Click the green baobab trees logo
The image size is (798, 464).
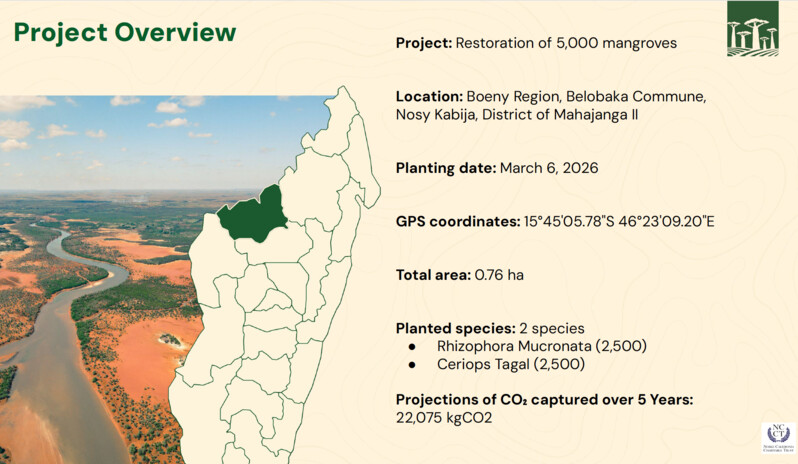pyautogui.click(x=752, y=28)
